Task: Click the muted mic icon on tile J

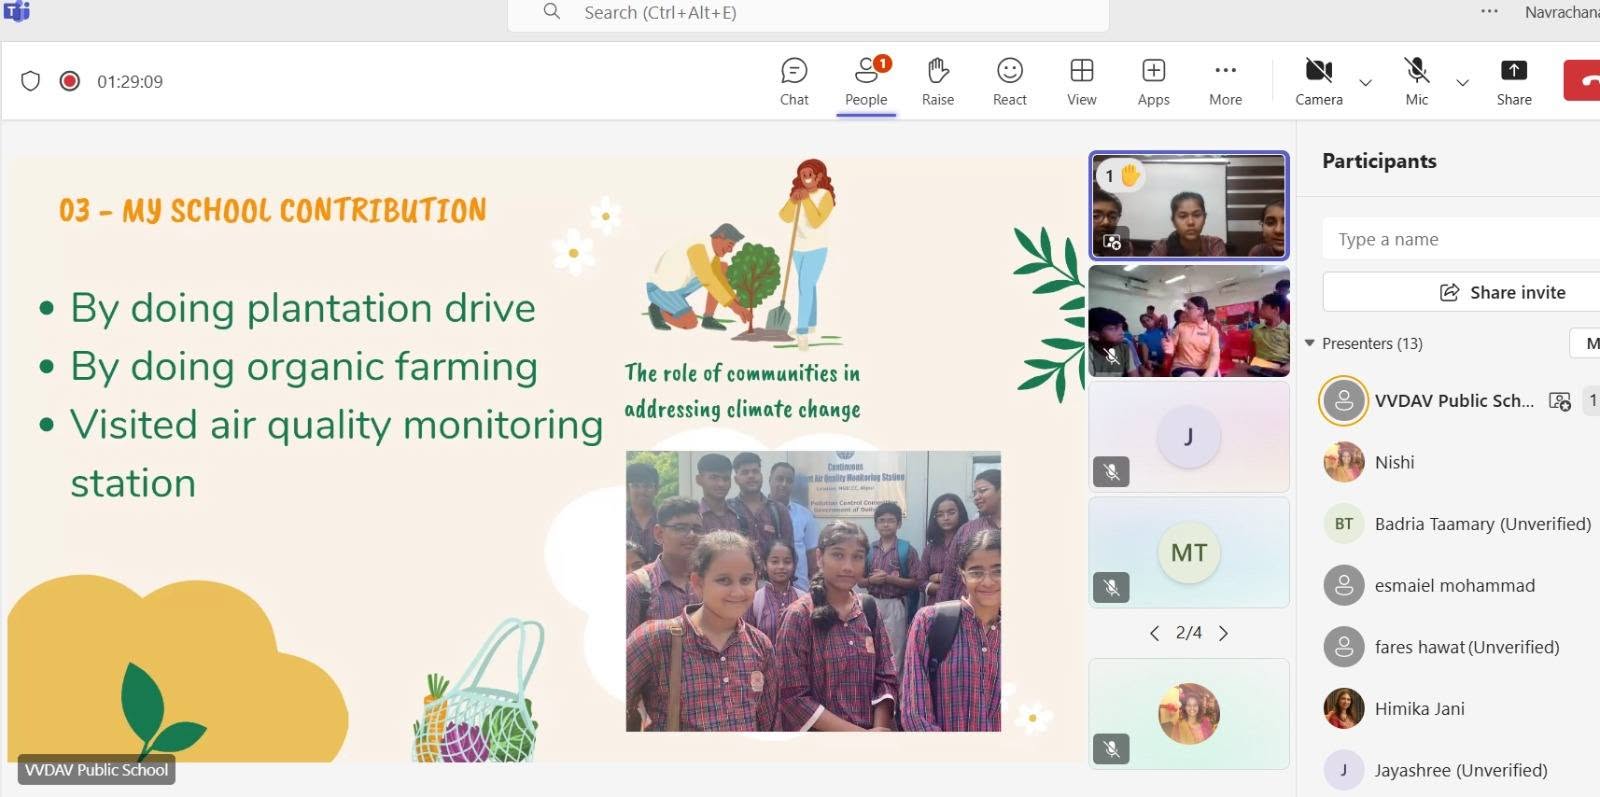Action: point(1111,472)
